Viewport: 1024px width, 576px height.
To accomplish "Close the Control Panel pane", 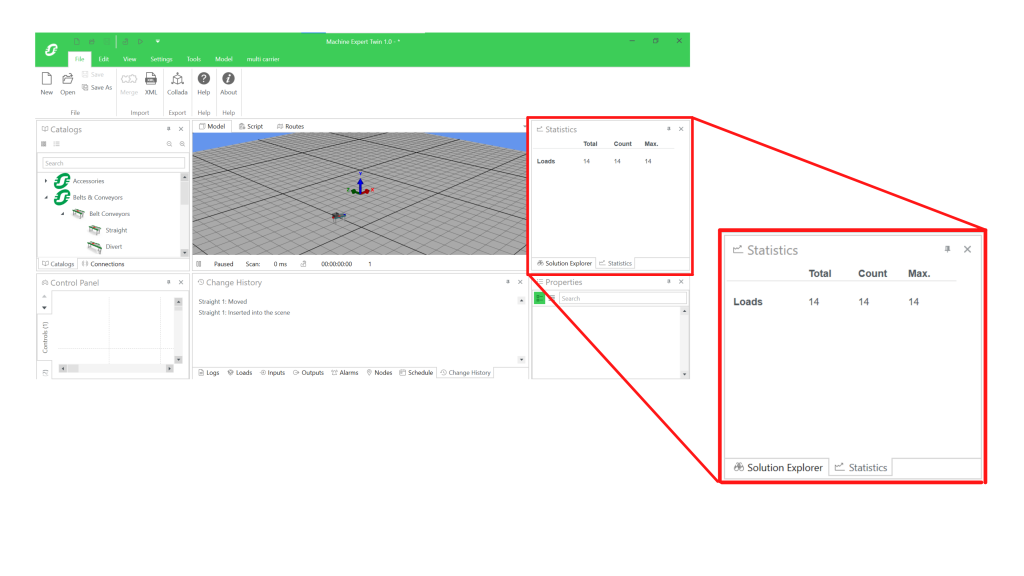I will (x=181, y=282).
